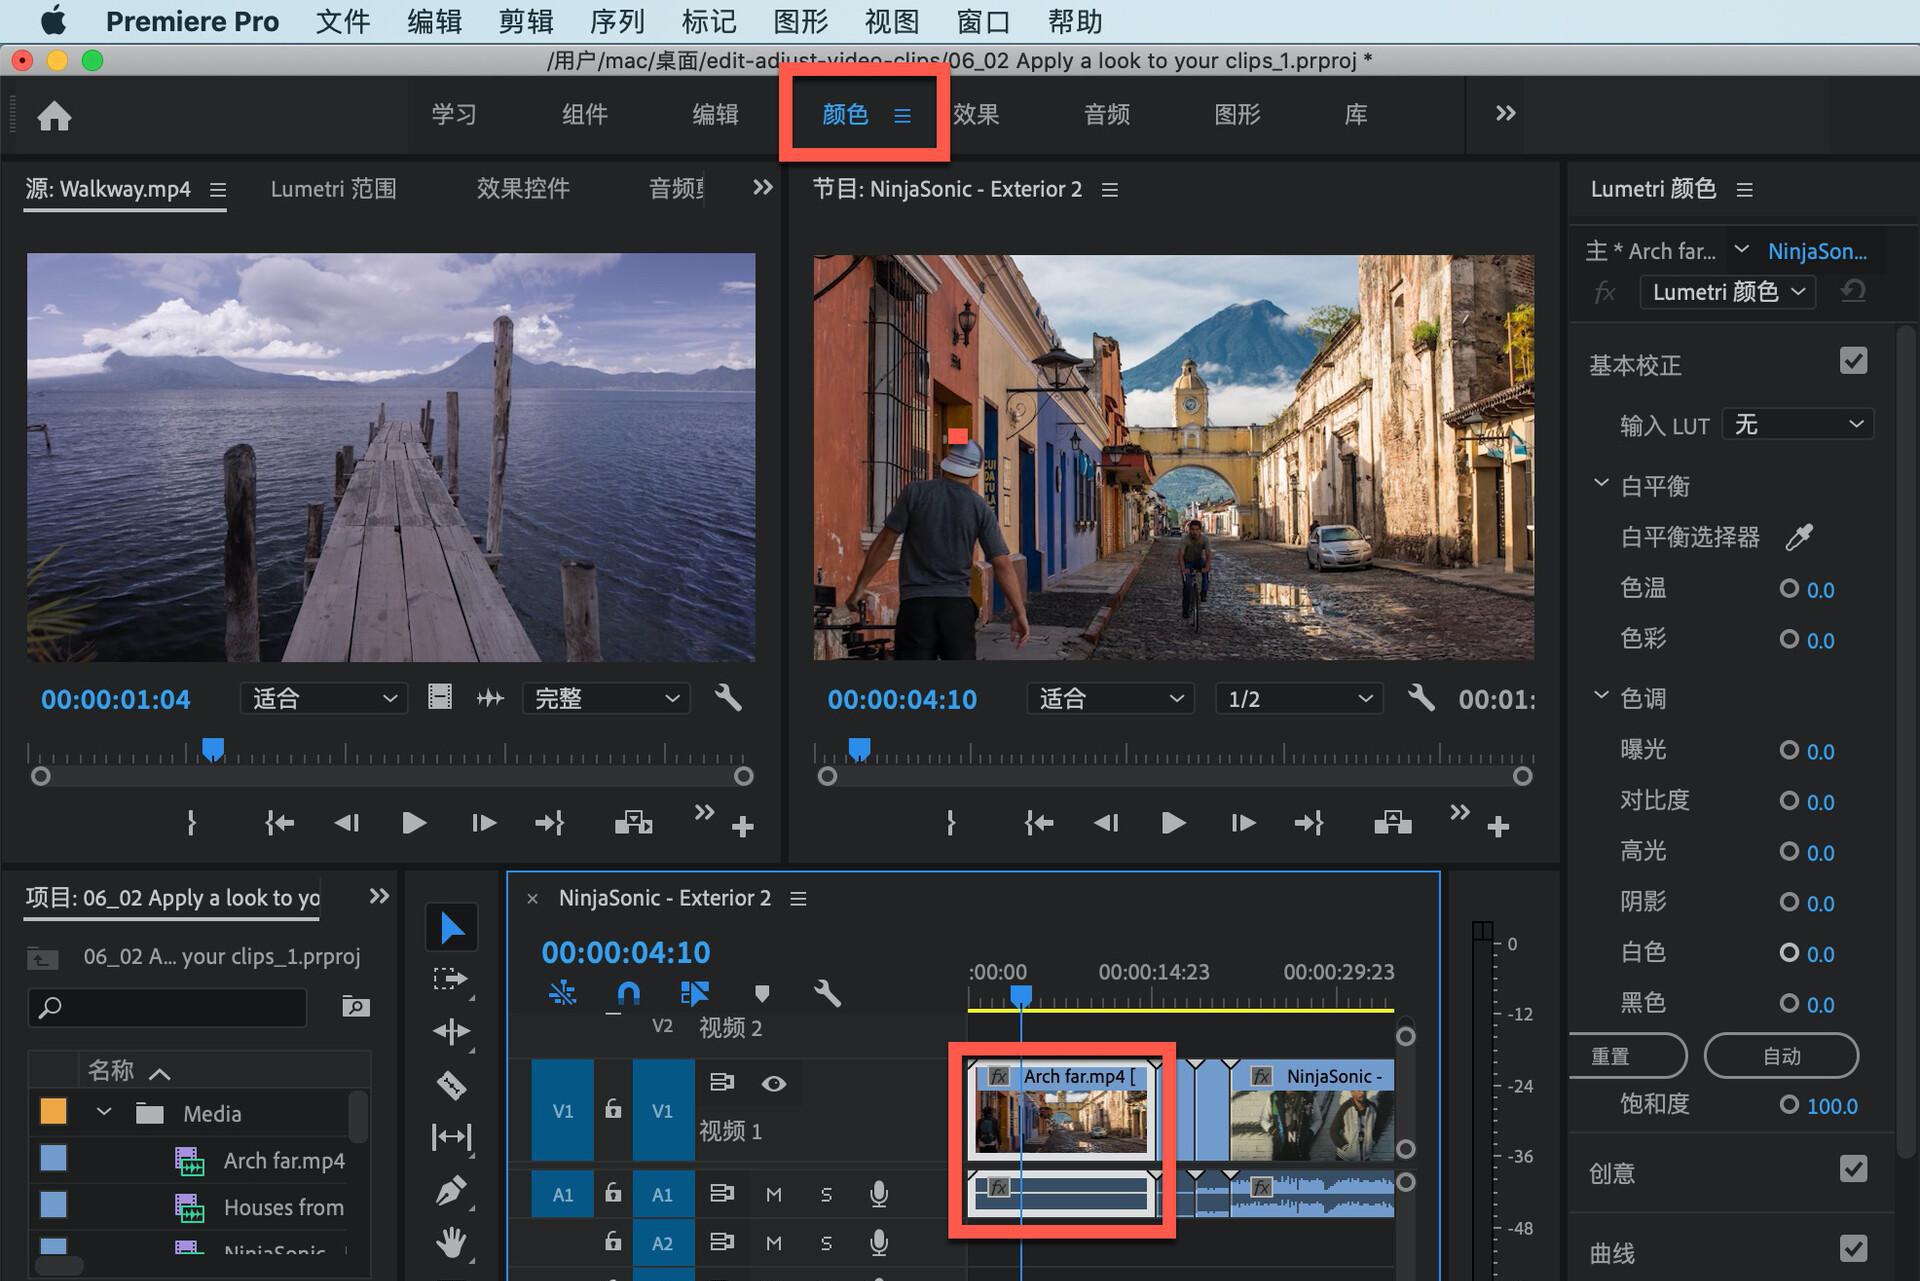This screenshot has width=1920, height=1281.
Task: Collapse the 白平衡 section
Action: pos(1601,484)
